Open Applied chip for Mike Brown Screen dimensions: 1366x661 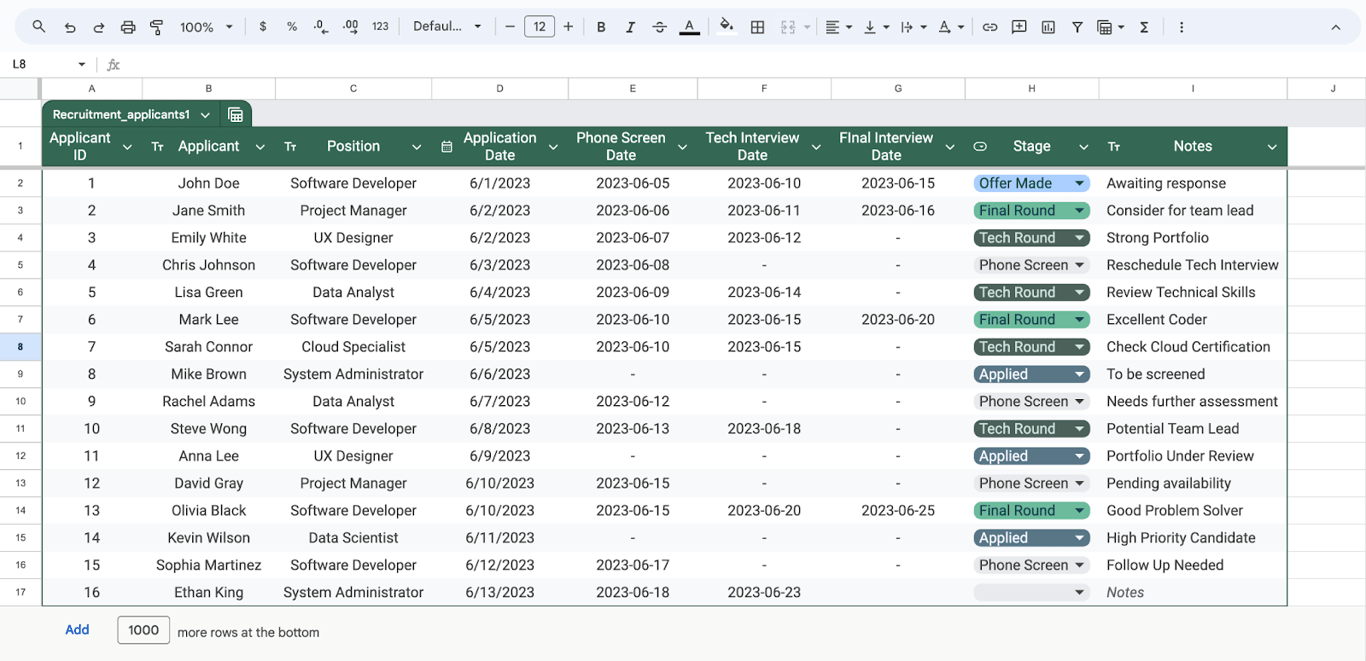click(1031, 374)
